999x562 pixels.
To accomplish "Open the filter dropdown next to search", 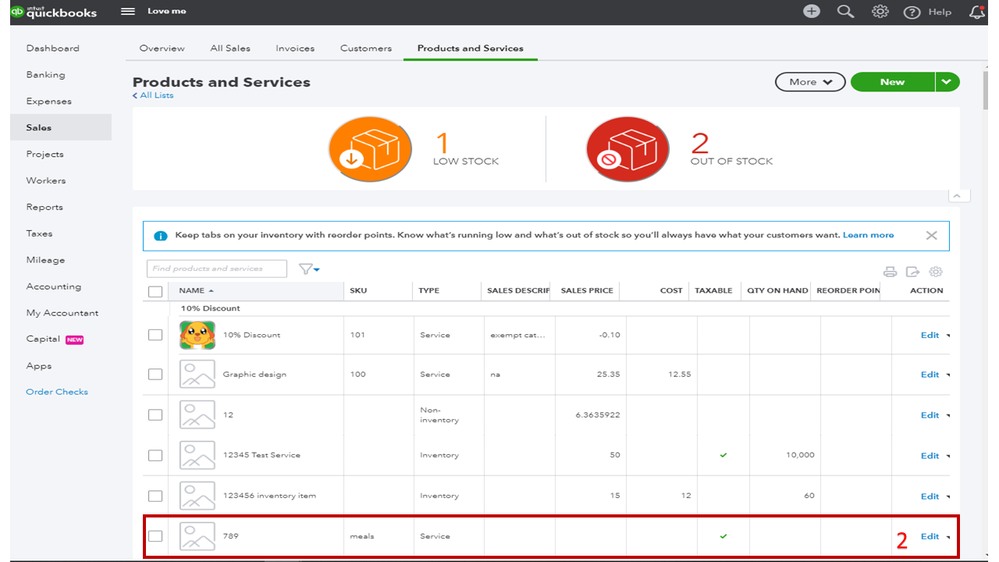I will click(310, 269).
